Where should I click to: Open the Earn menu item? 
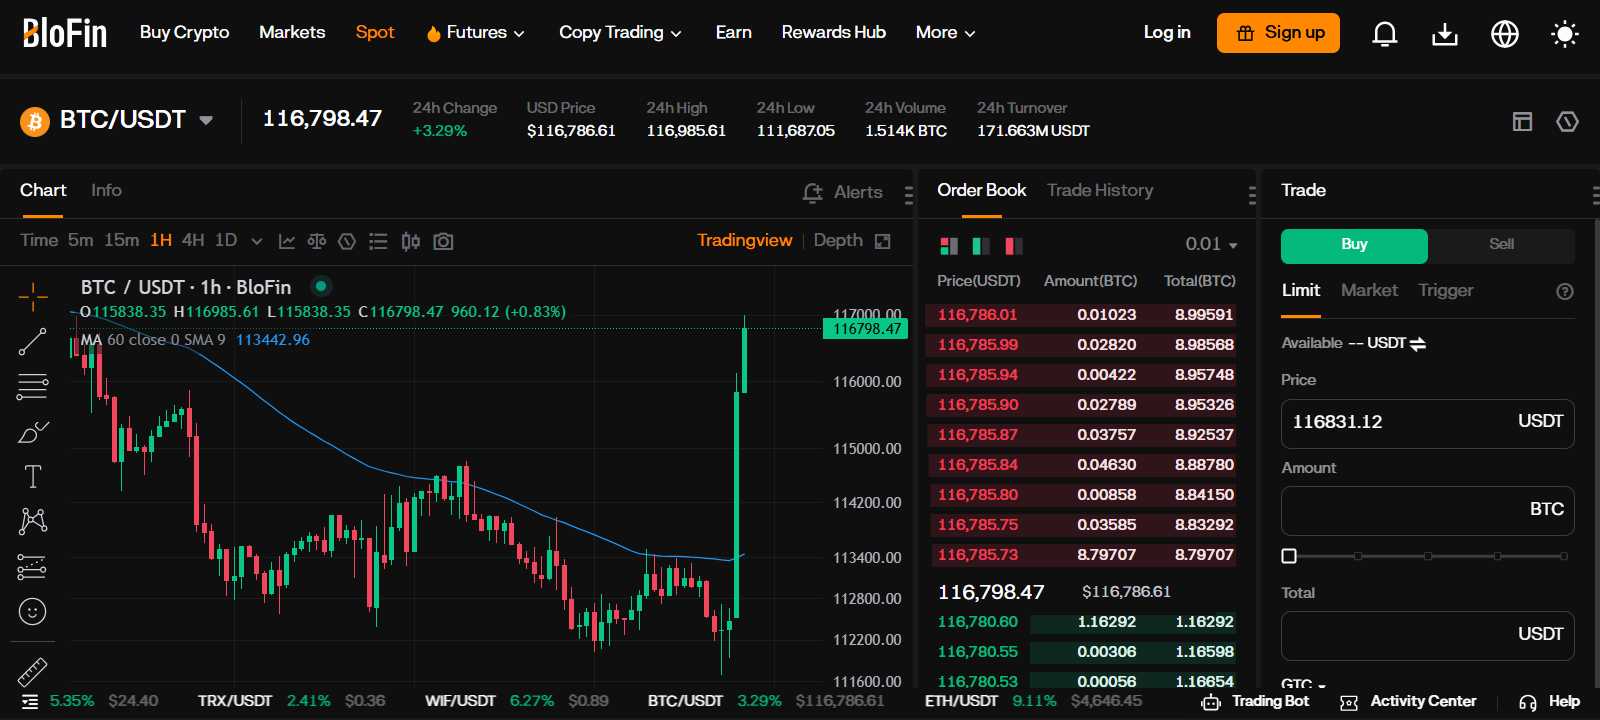[733, 32]
